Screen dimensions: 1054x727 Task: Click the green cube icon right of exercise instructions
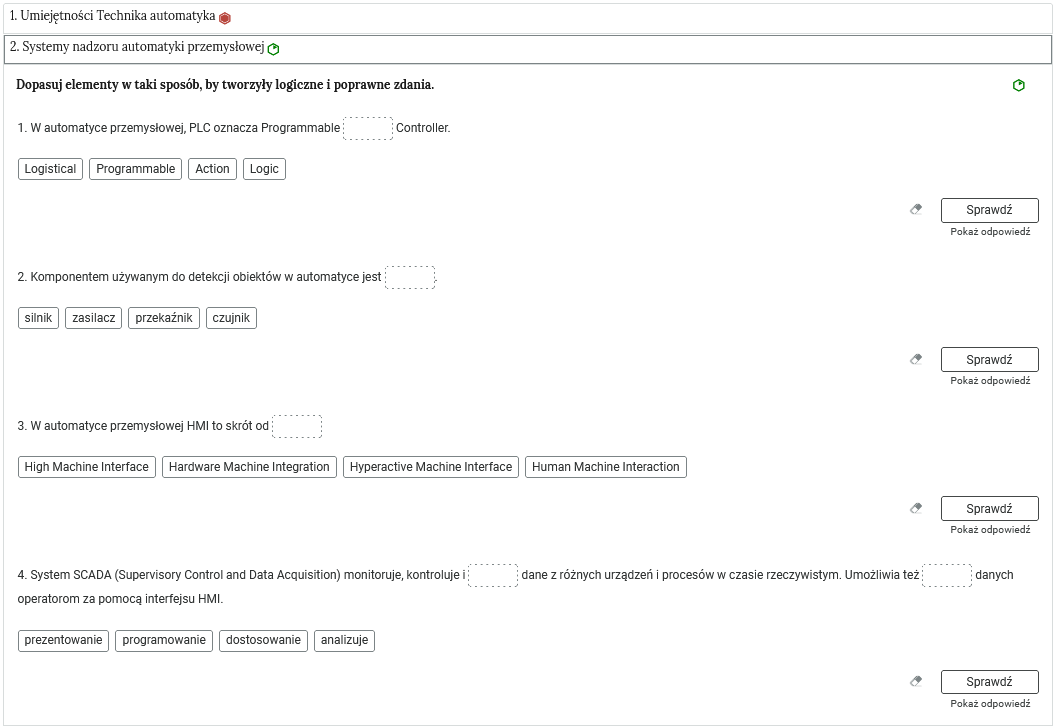coord(1018,85)
